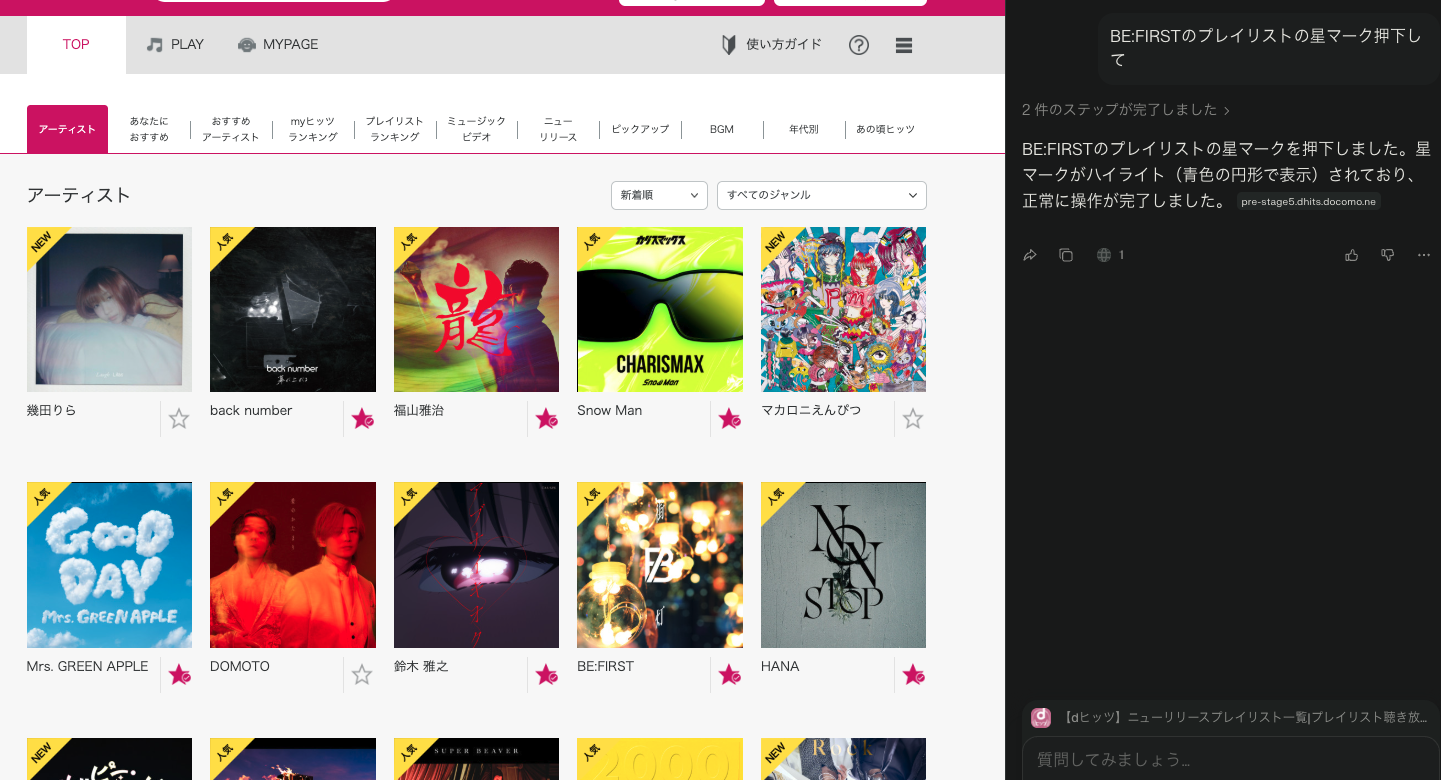Click the 質問してみましょう input field
The width and height of the screenshot is (1441, 780).
point(1230,759)
